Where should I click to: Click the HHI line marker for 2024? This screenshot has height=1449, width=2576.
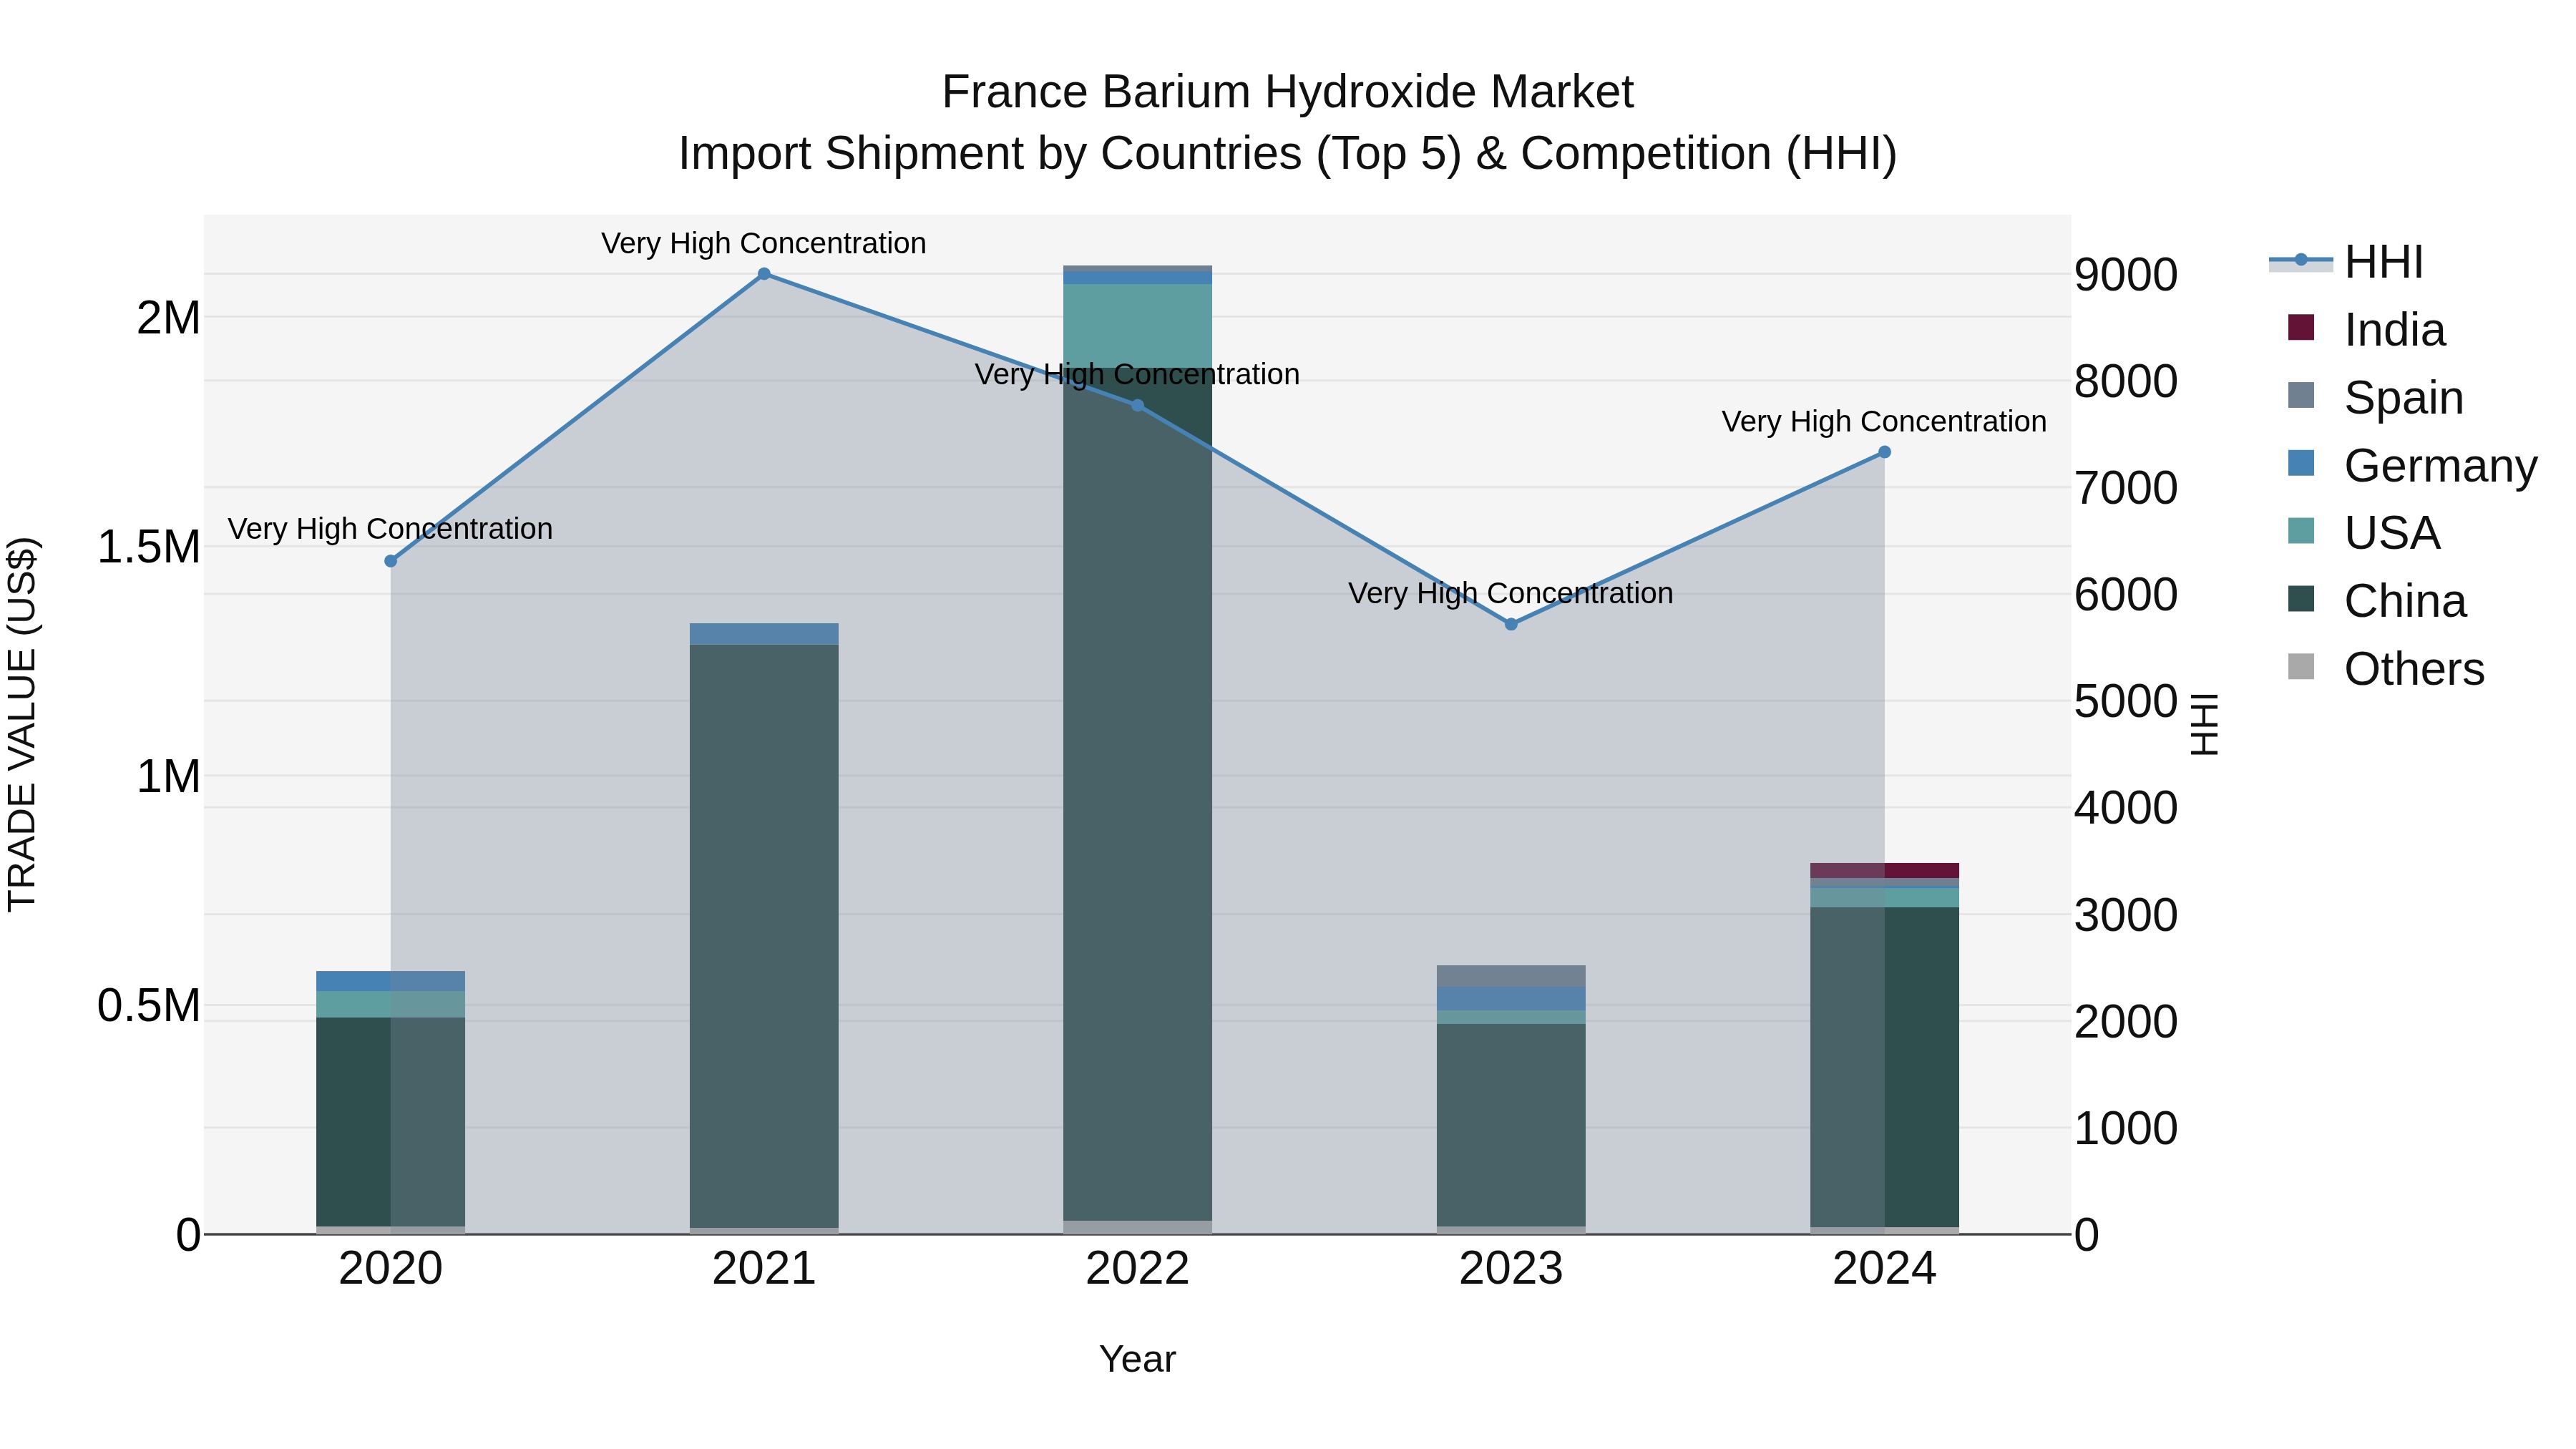click(x=1884, y=452)
